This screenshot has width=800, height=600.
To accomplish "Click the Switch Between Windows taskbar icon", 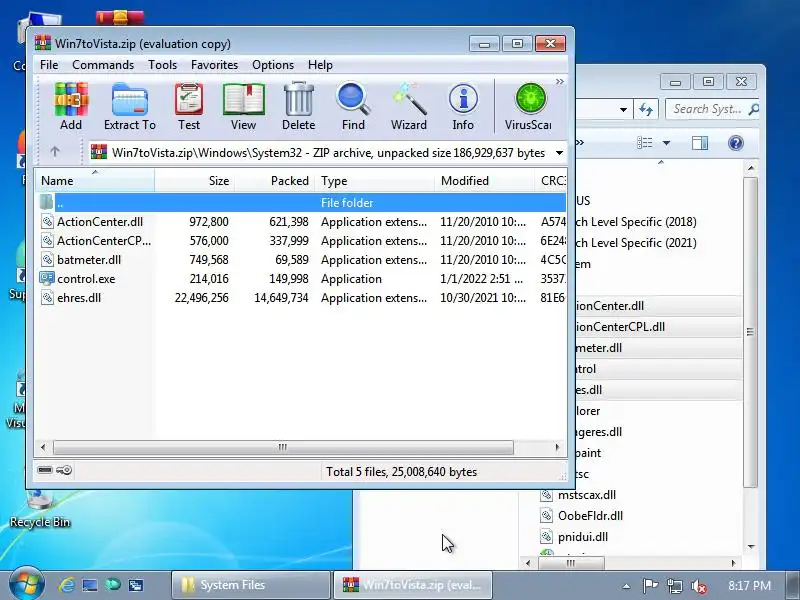I will click(x=136, y=585).
